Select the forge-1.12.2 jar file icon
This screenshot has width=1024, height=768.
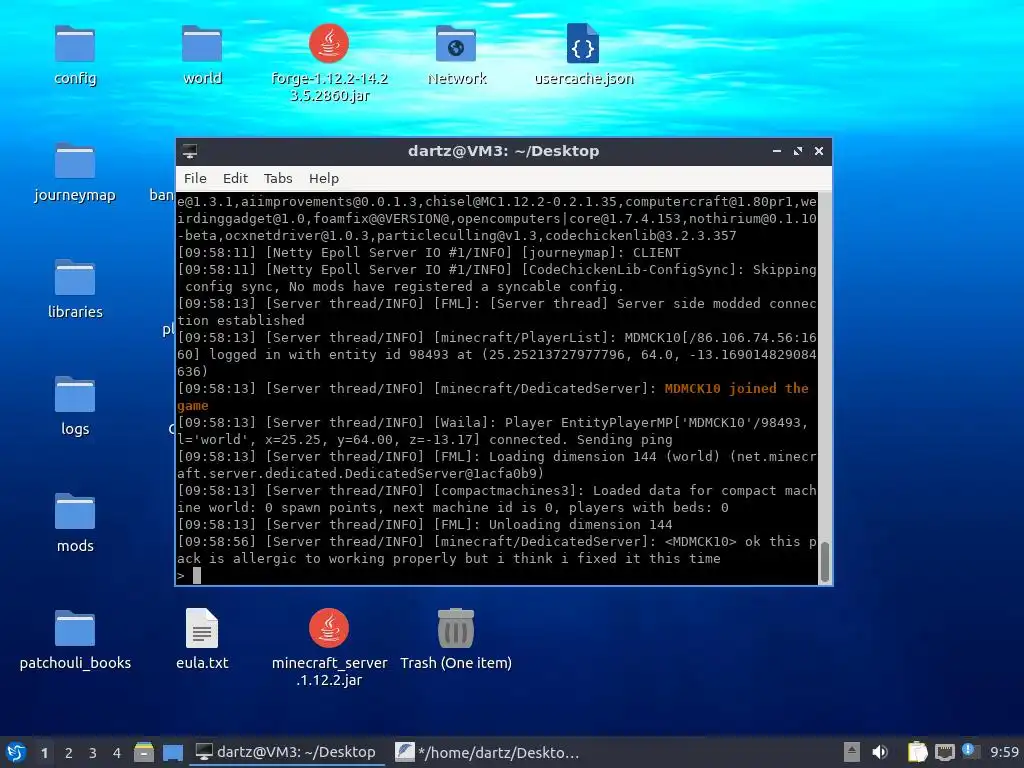coord(328,44)
